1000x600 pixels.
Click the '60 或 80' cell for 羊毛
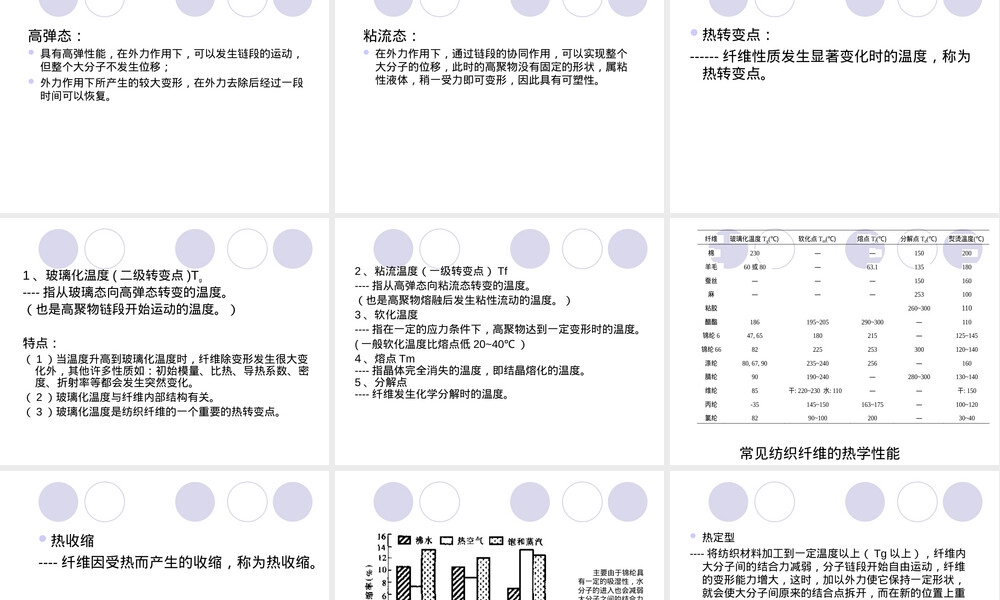pos(754,267)
